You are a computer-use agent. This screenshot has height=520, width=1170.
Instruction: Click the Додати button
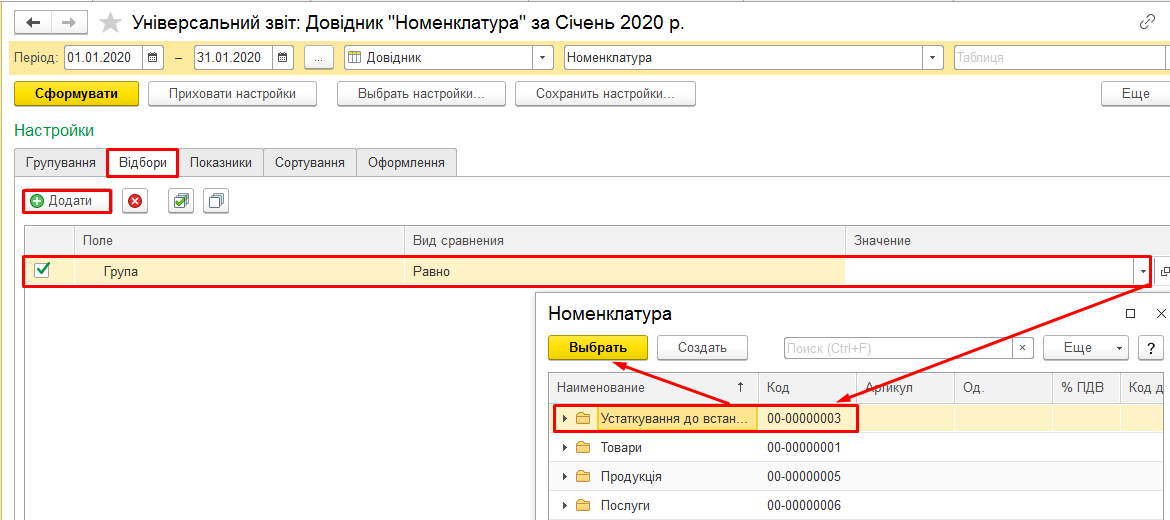click(68, 201)
